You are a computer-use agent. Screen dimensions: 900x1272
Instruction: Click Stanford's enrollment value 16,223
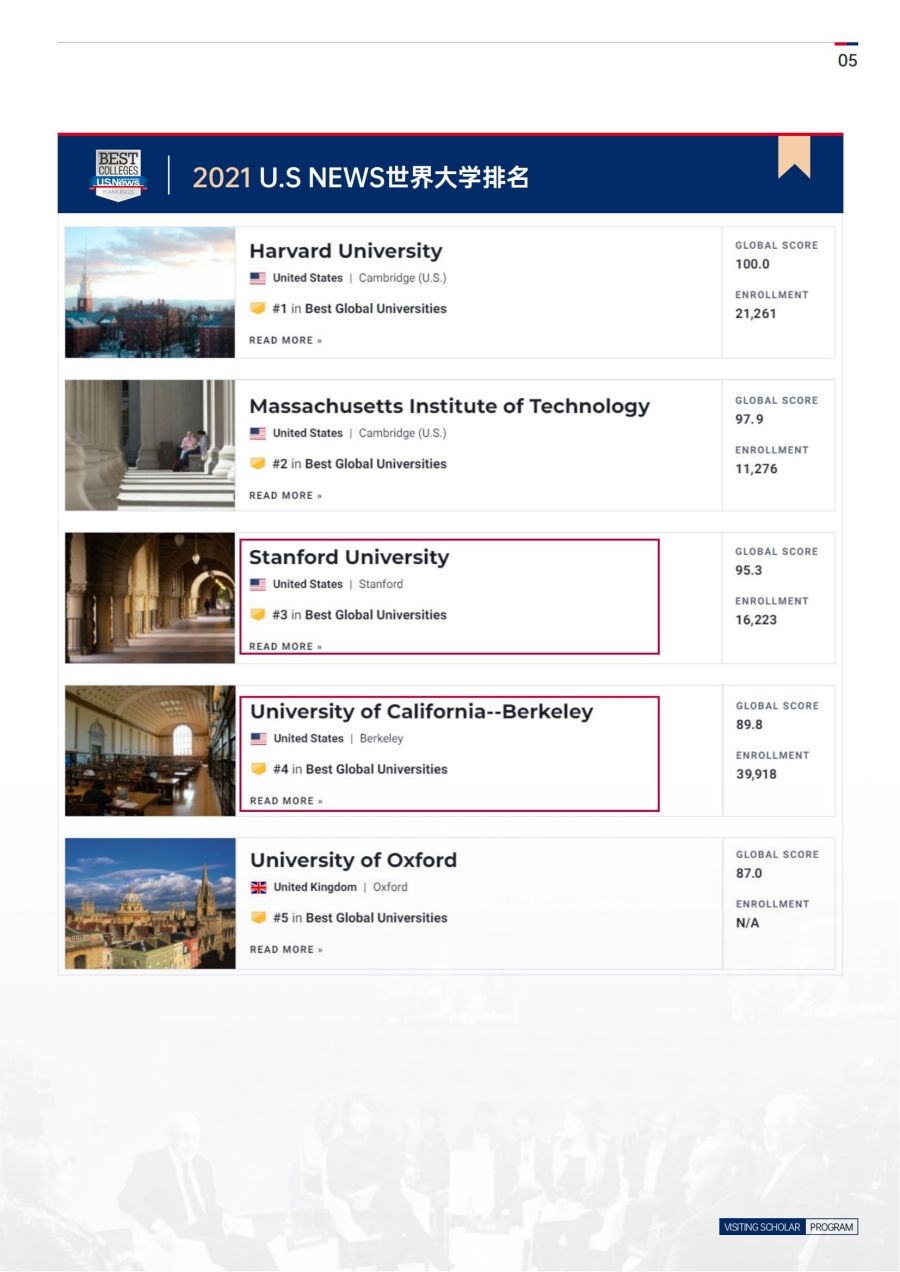[x=756, y=619]
